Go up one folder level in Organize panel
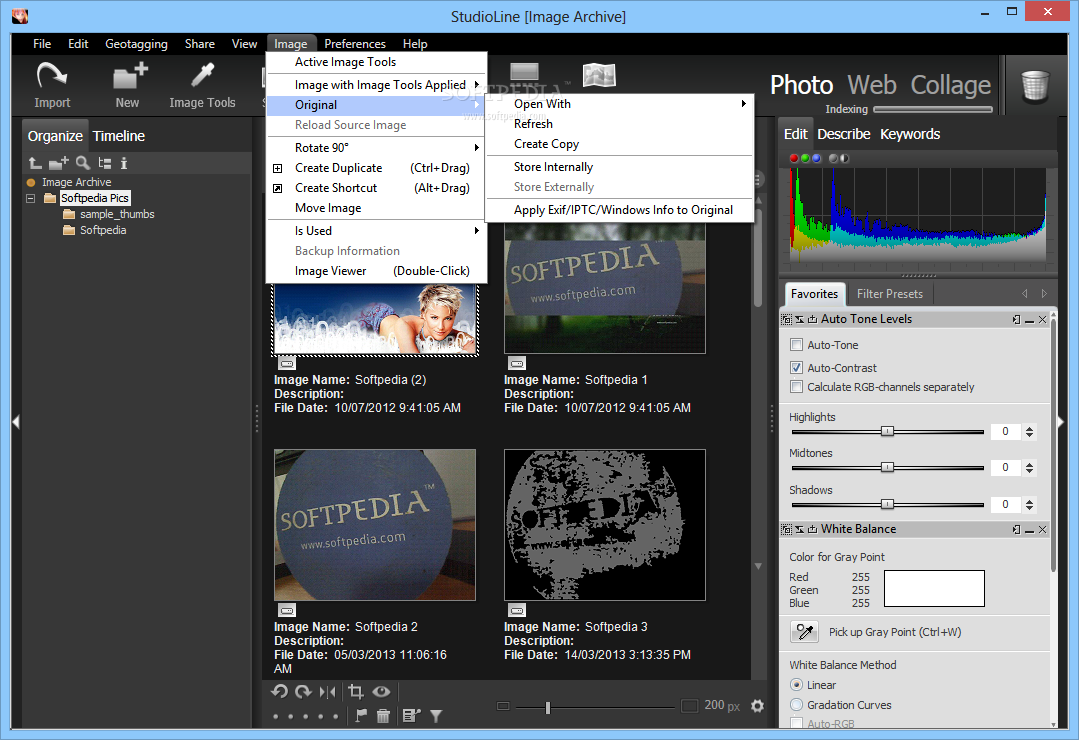 [x=35, y=163]
